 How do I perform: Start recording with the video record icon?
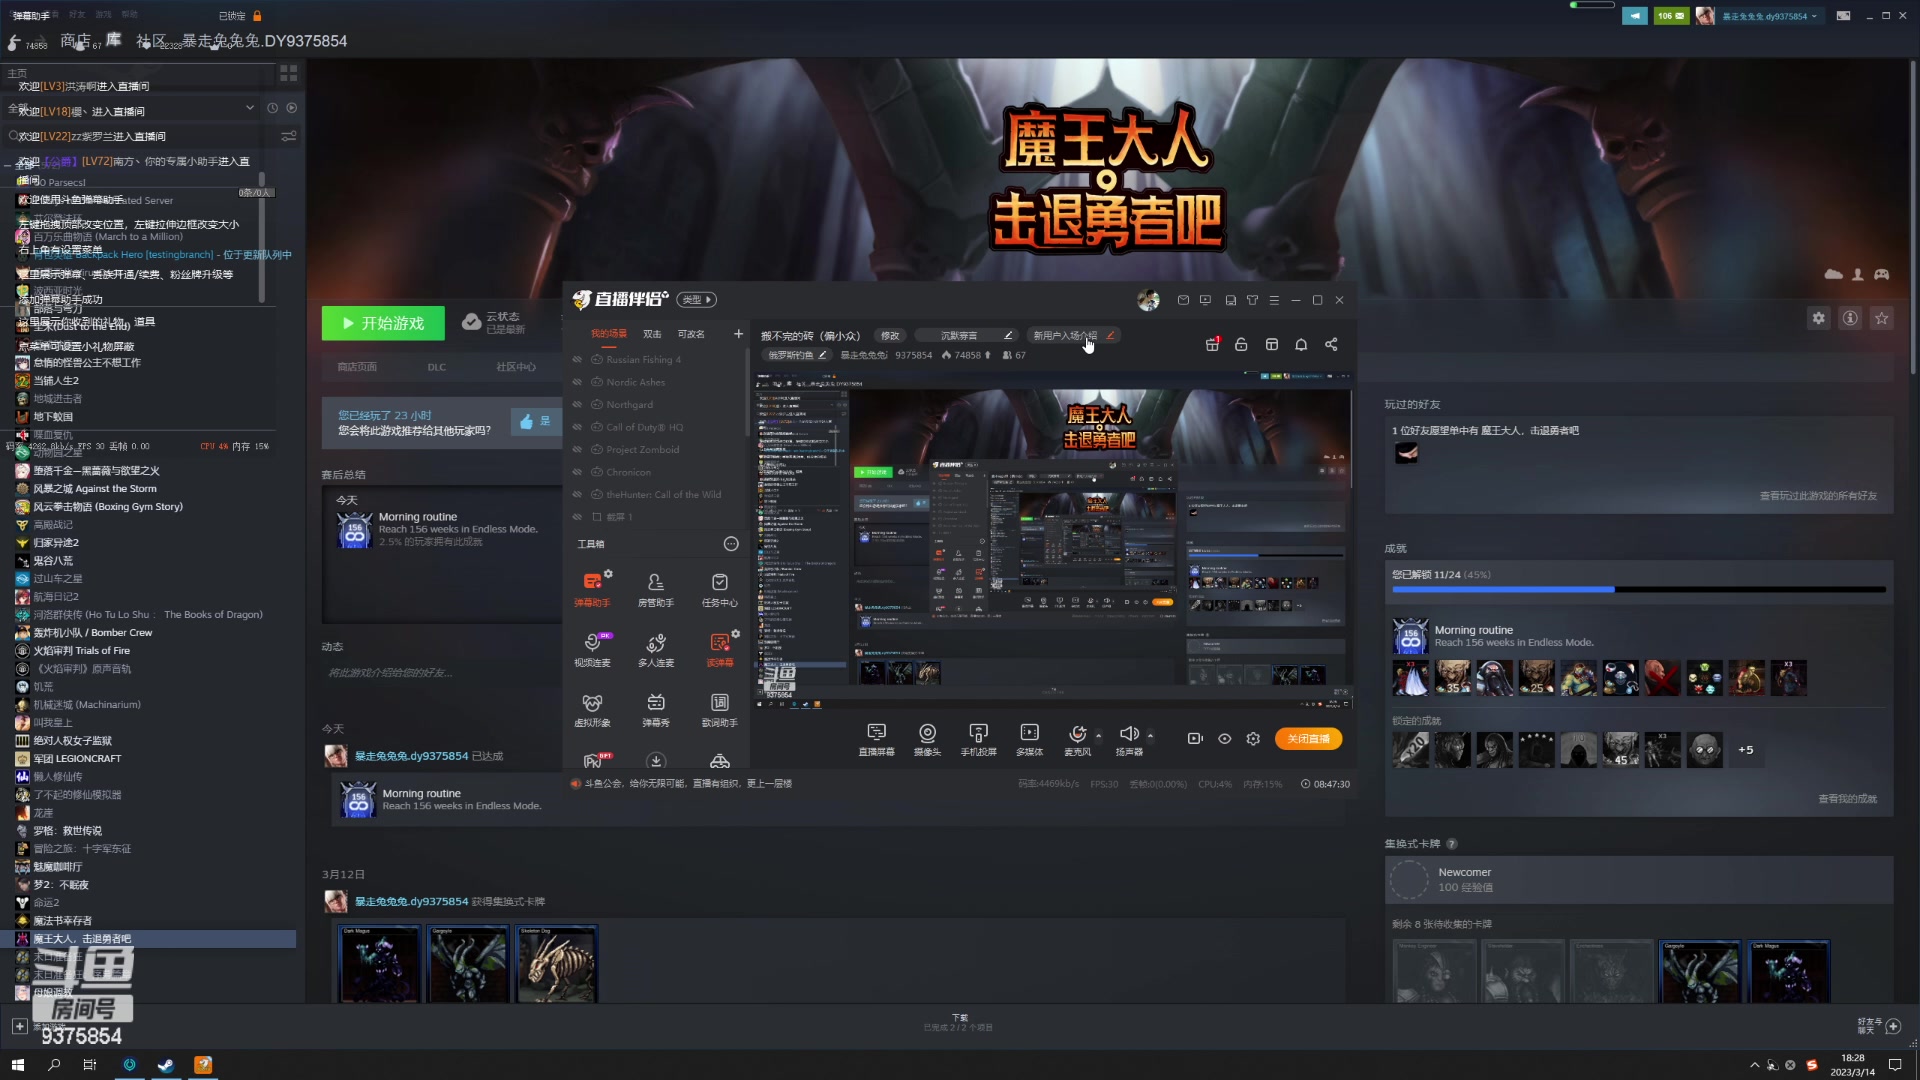point(1195,739)
